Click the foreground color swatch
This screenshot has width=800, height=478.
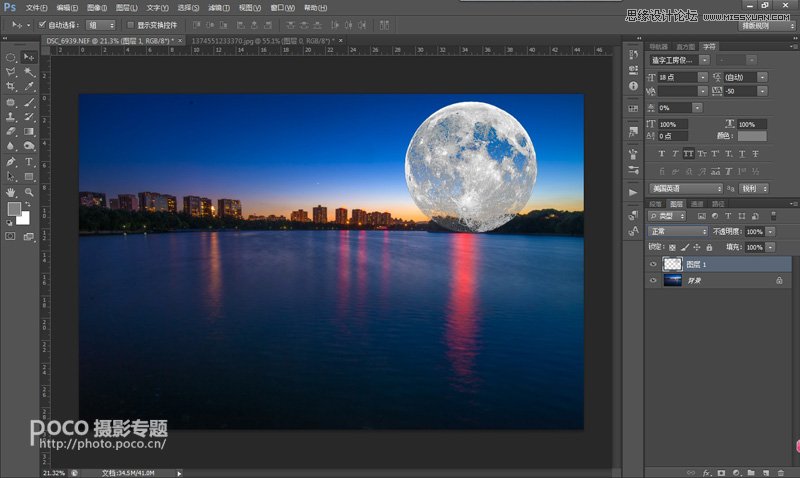pos(14,209)
